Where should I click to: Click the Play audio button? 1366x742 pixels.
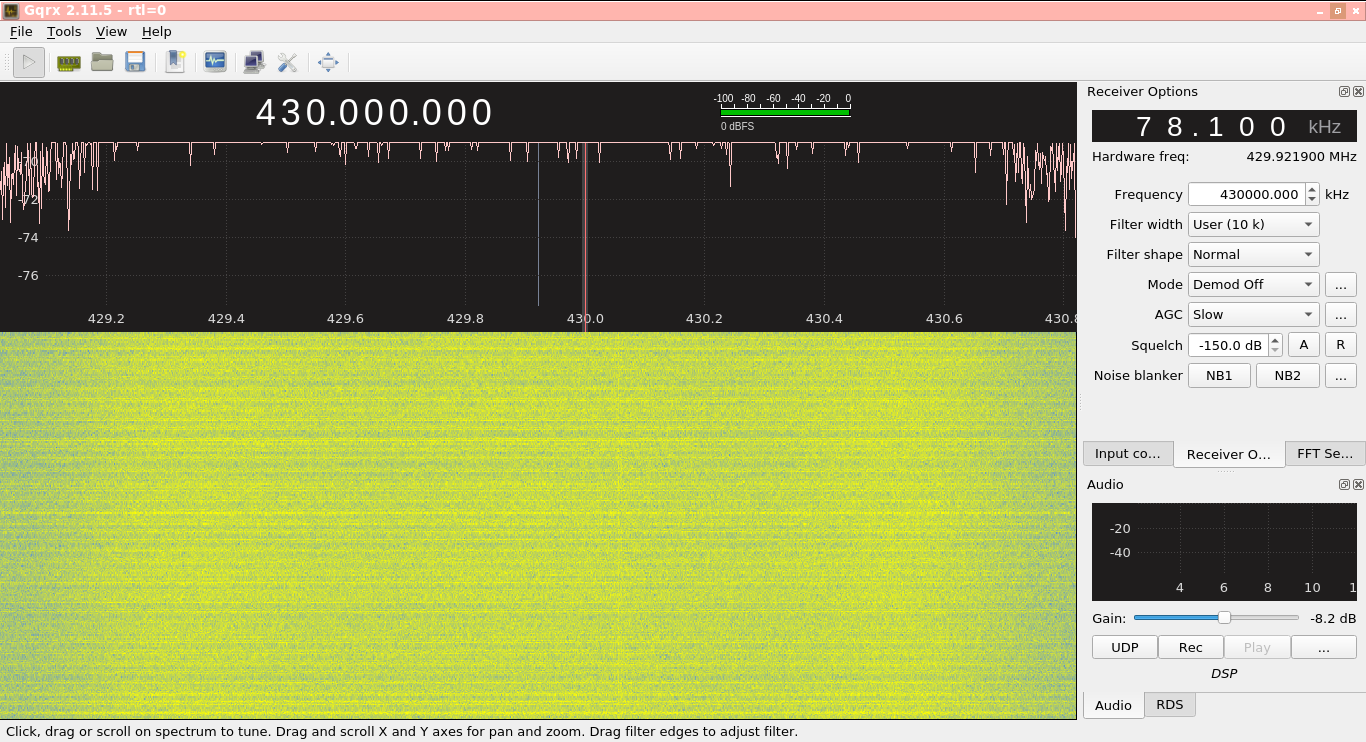pos(1257,647)
